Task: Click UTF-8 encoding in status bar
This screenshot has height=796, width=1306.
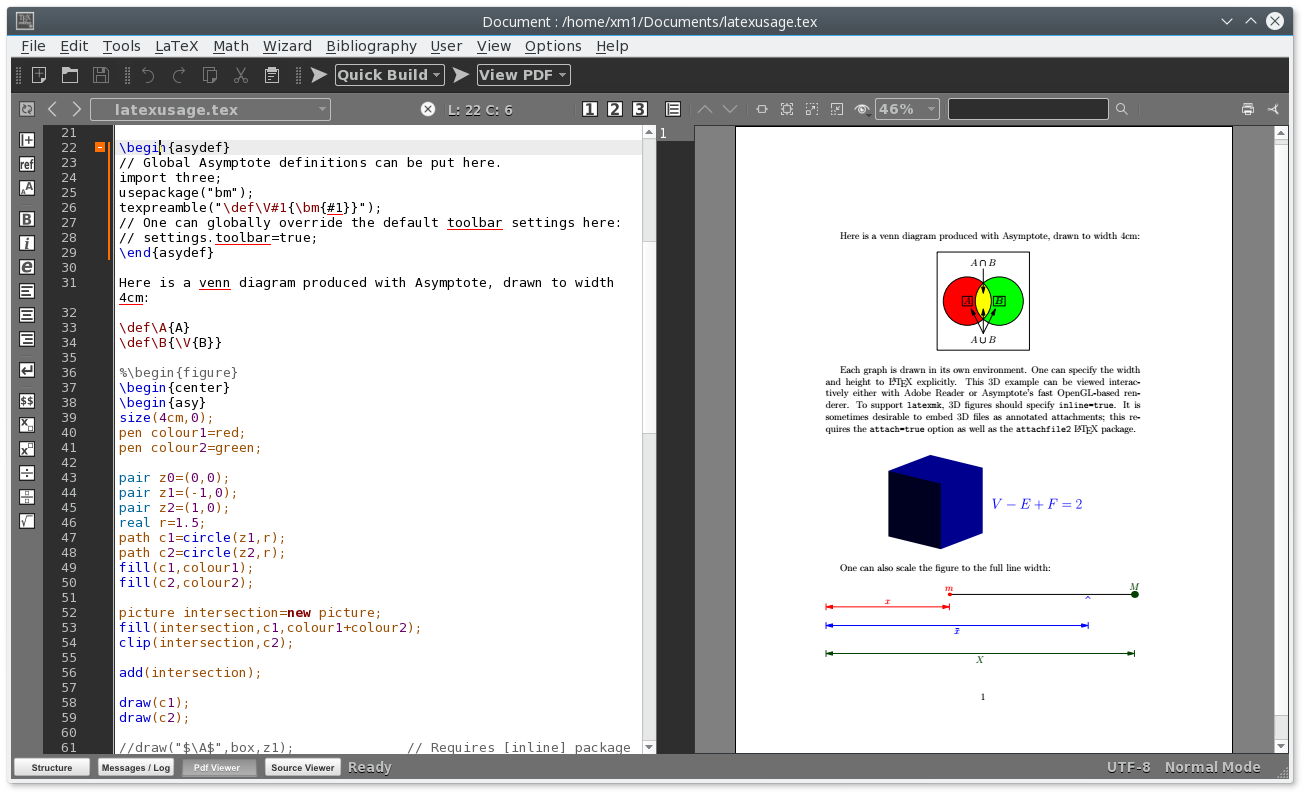Action: pyautogui.click(x=1128, y=767)
